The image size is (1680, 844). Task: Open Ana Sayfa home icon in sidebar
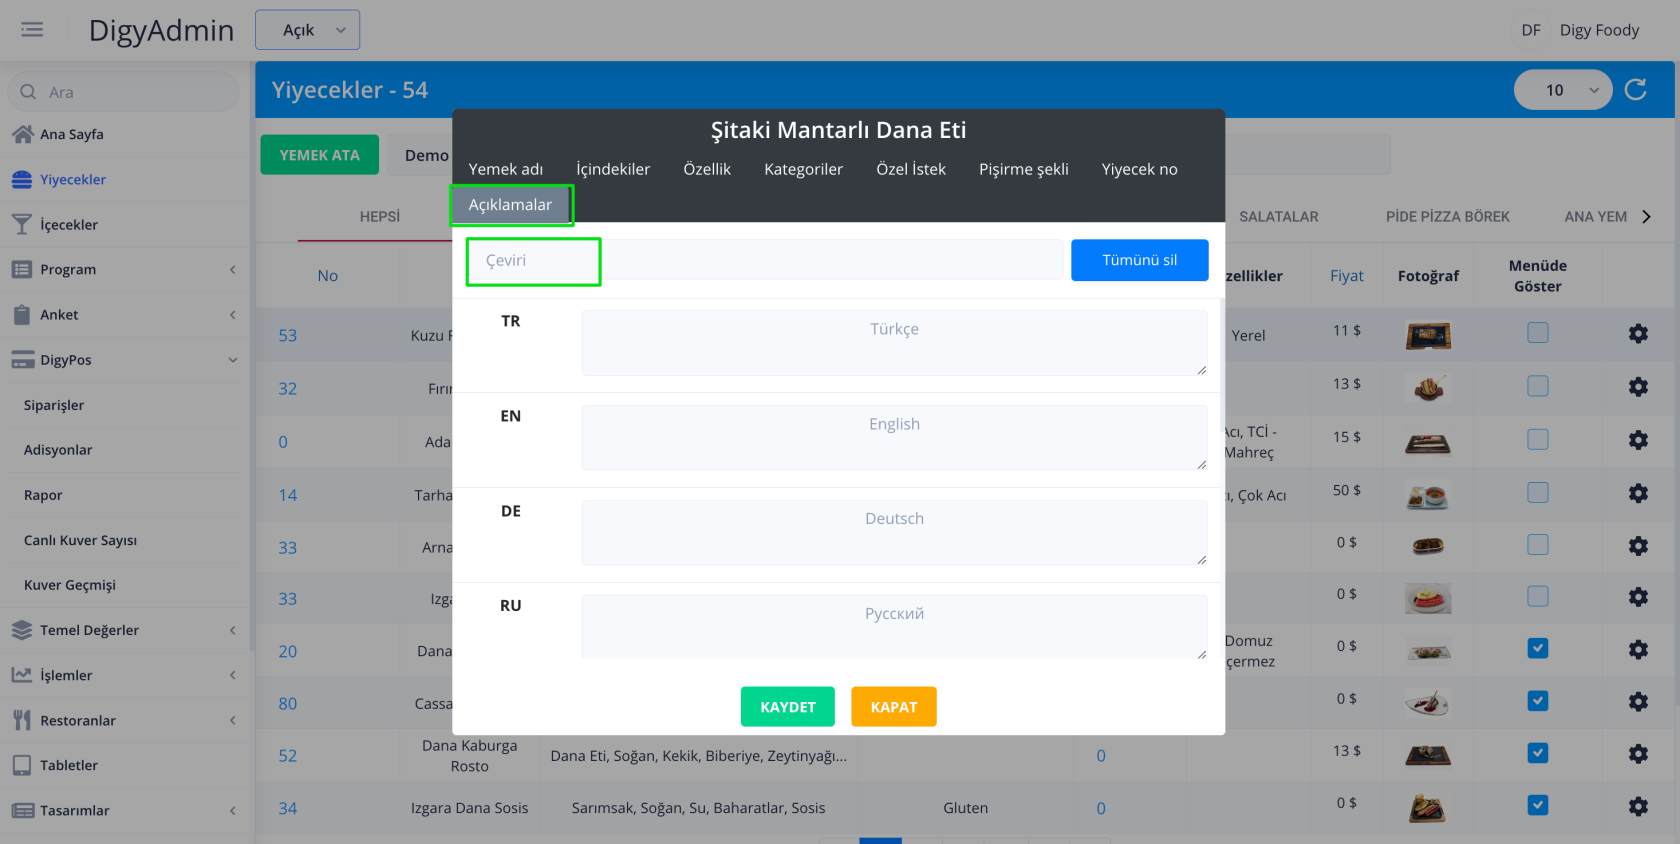22,134
